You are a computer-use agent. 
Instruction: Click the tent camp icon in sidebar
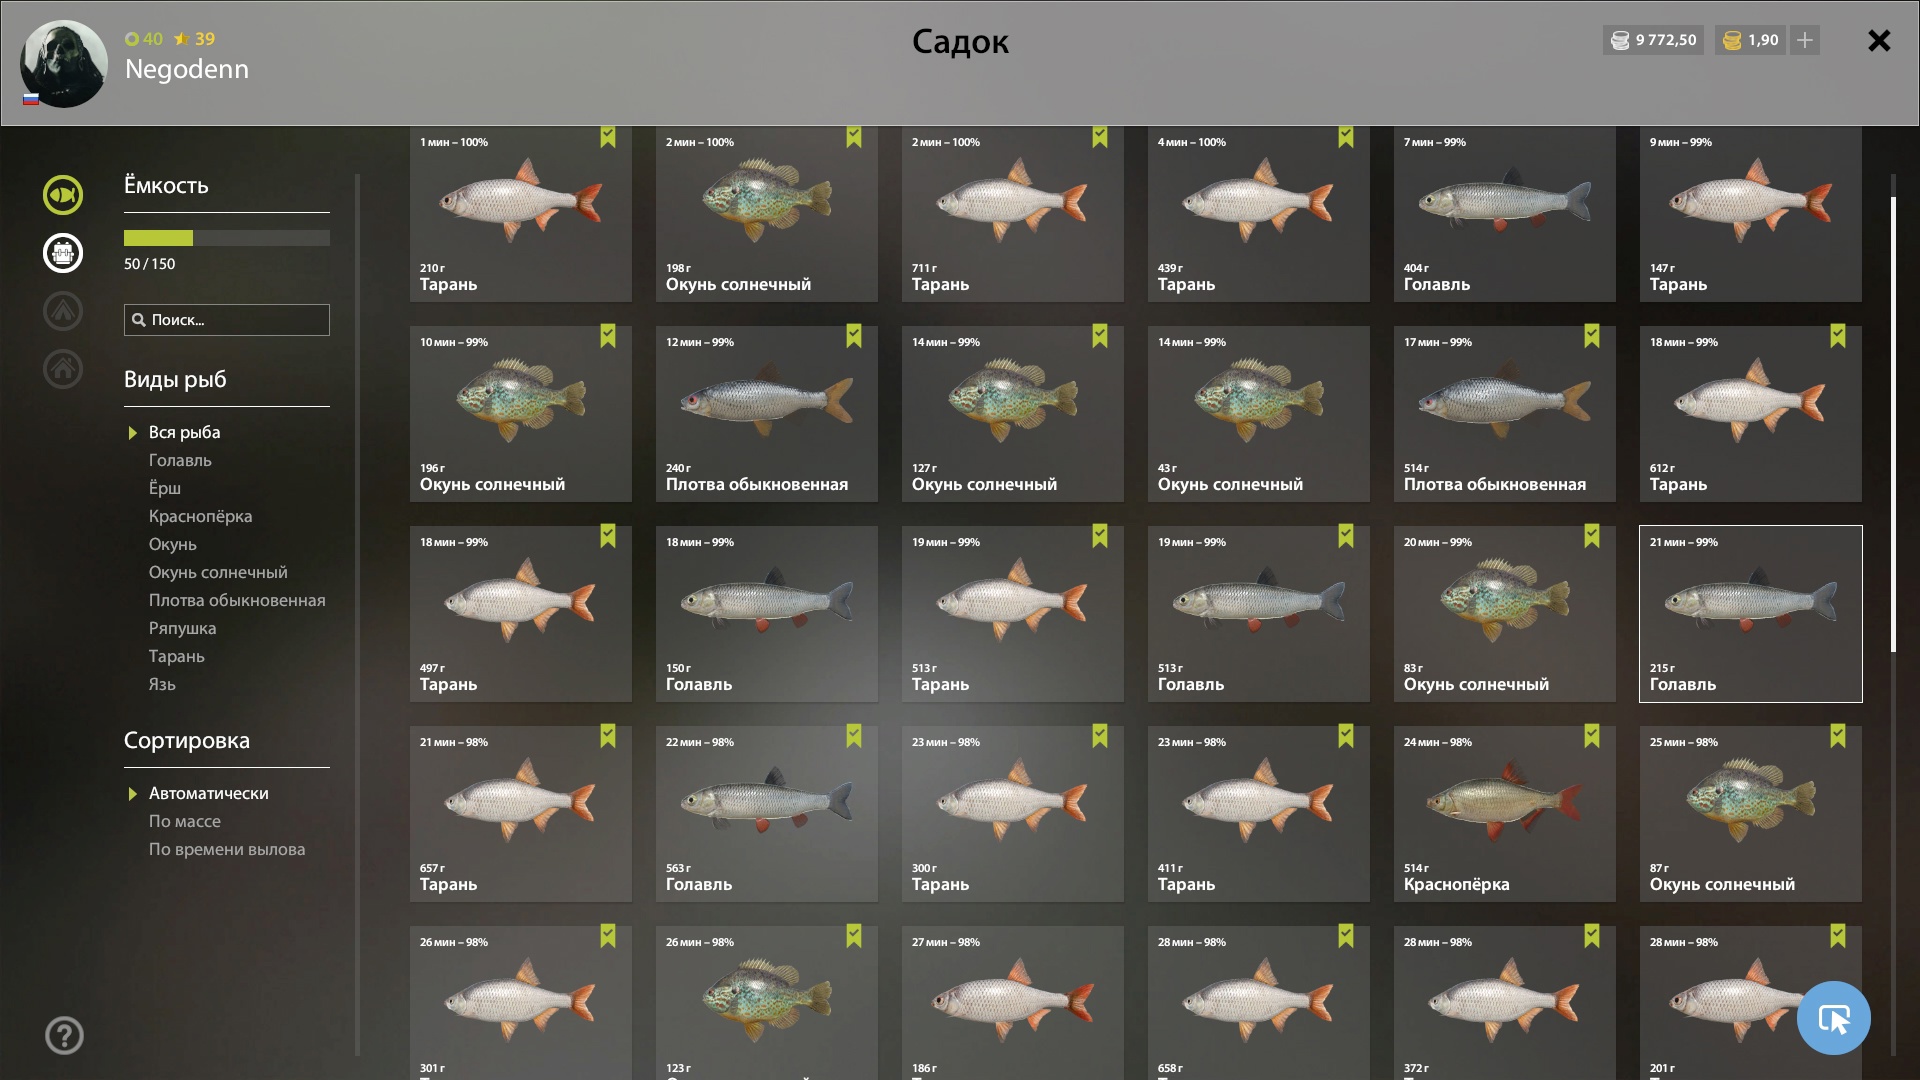click(x=63, y=311)
